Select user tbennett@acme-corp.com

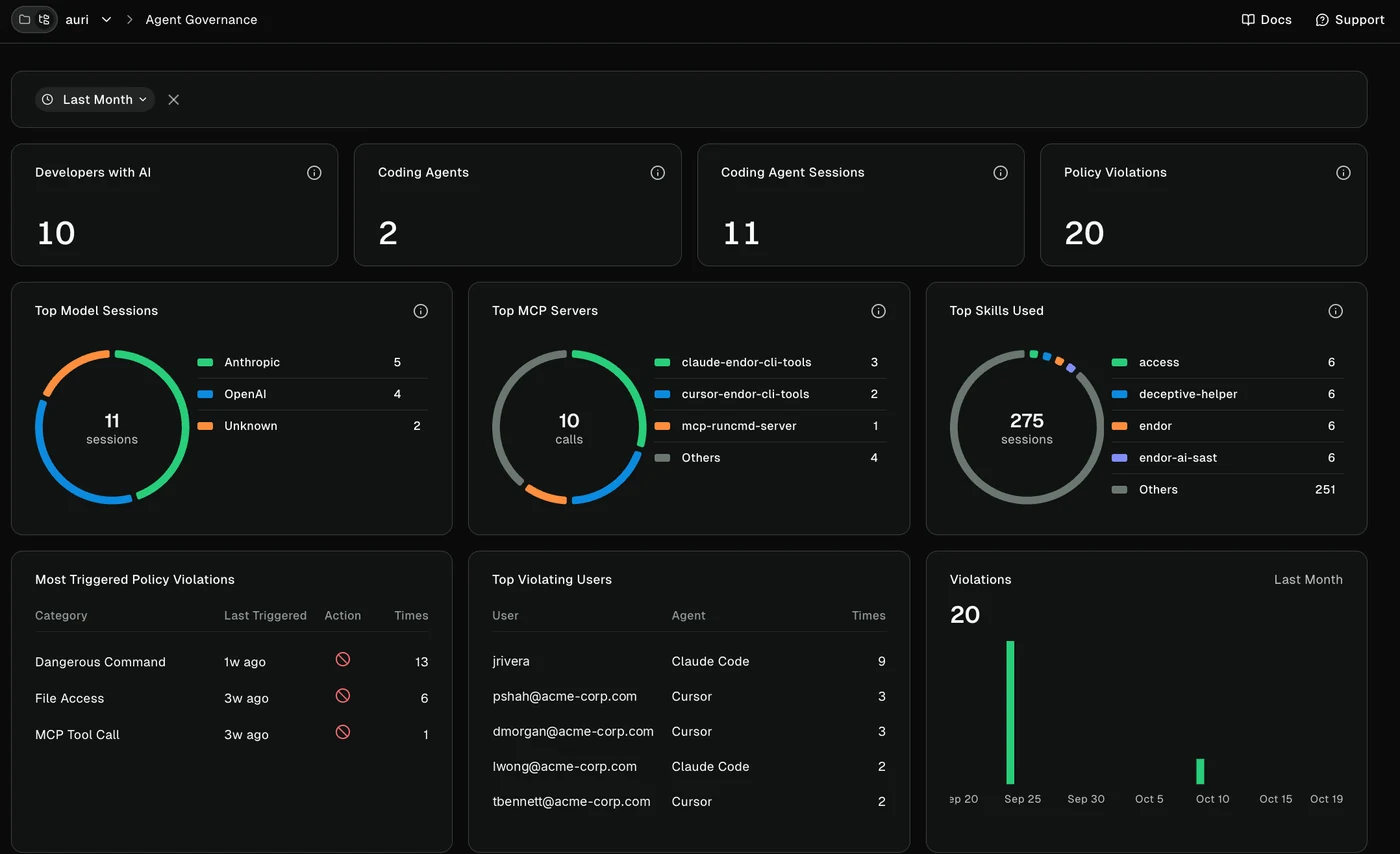[x=571, y=801]
